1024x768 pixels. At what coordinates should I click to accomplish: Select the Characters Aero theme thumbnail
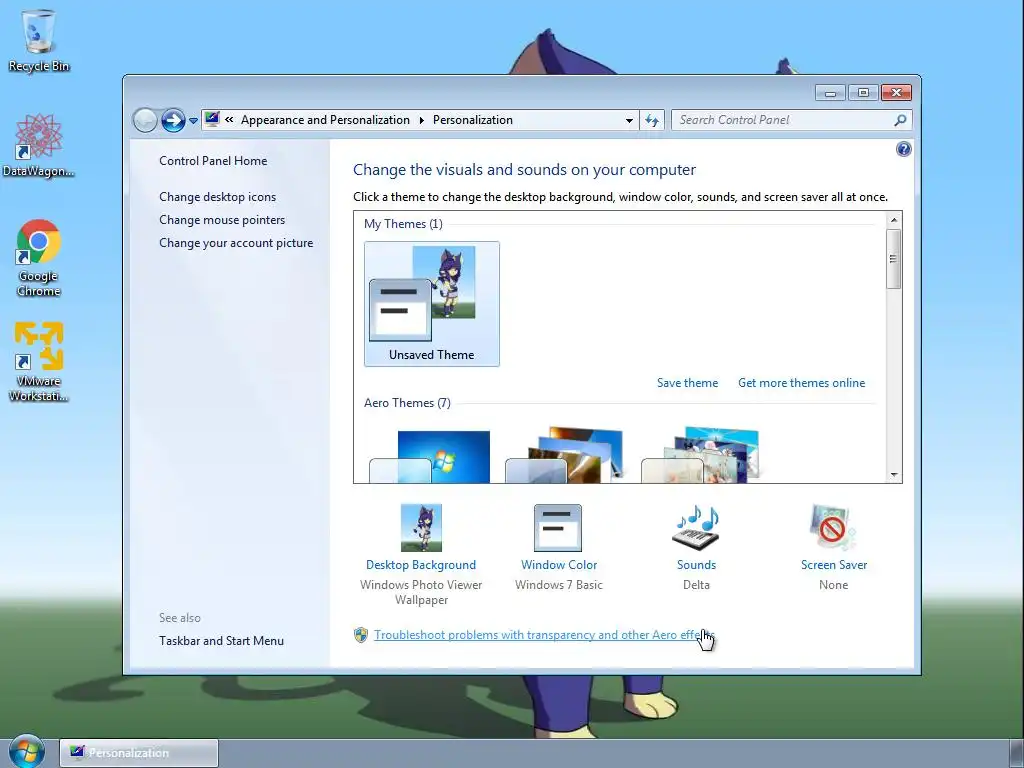tap(700, 455)
